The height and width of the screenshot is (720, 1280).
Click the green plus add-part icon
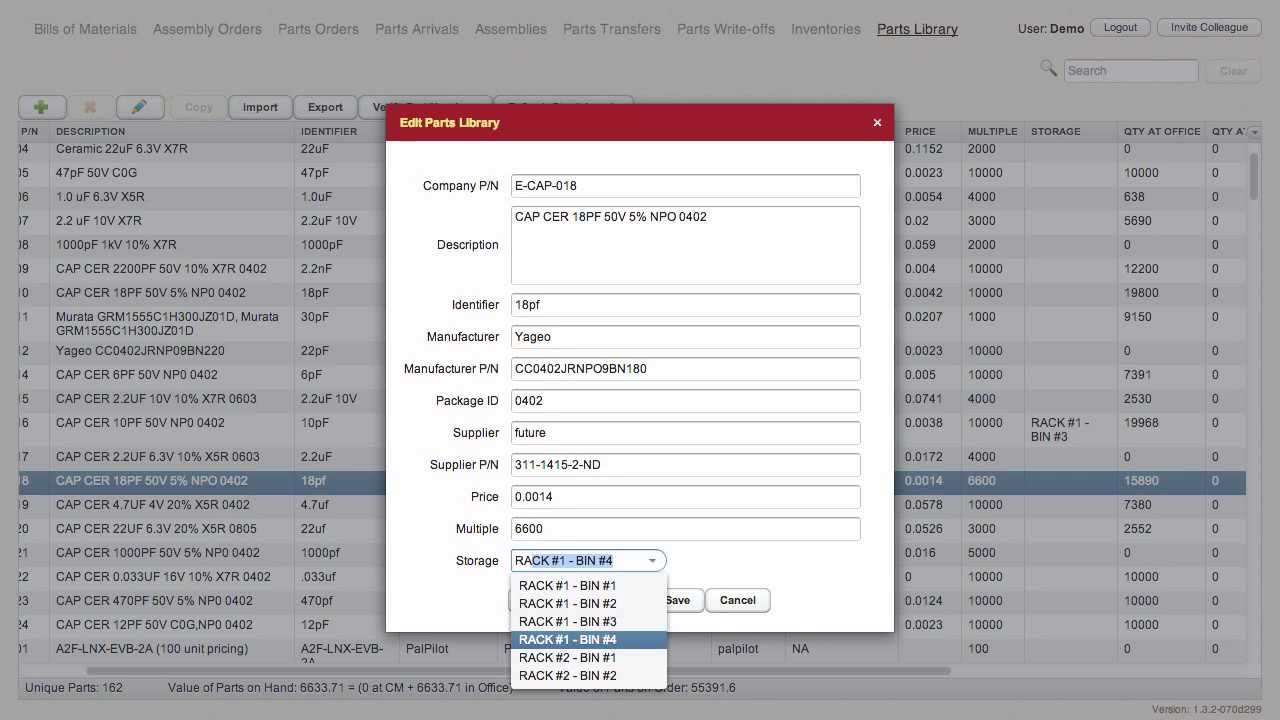pos(42,107)
